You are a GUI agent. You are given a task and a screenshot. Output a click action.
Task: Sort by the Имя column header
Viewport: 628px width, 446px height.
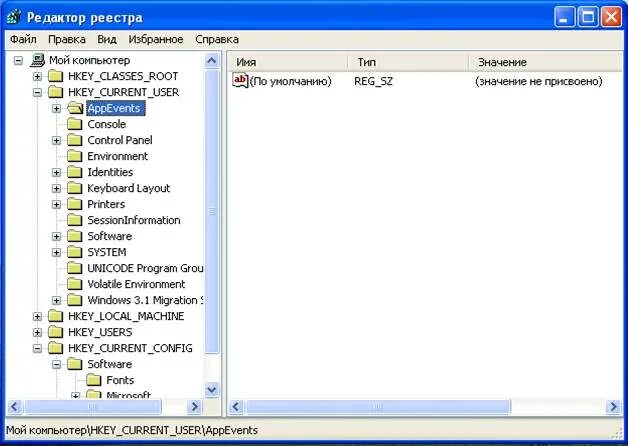coord(288,62)
